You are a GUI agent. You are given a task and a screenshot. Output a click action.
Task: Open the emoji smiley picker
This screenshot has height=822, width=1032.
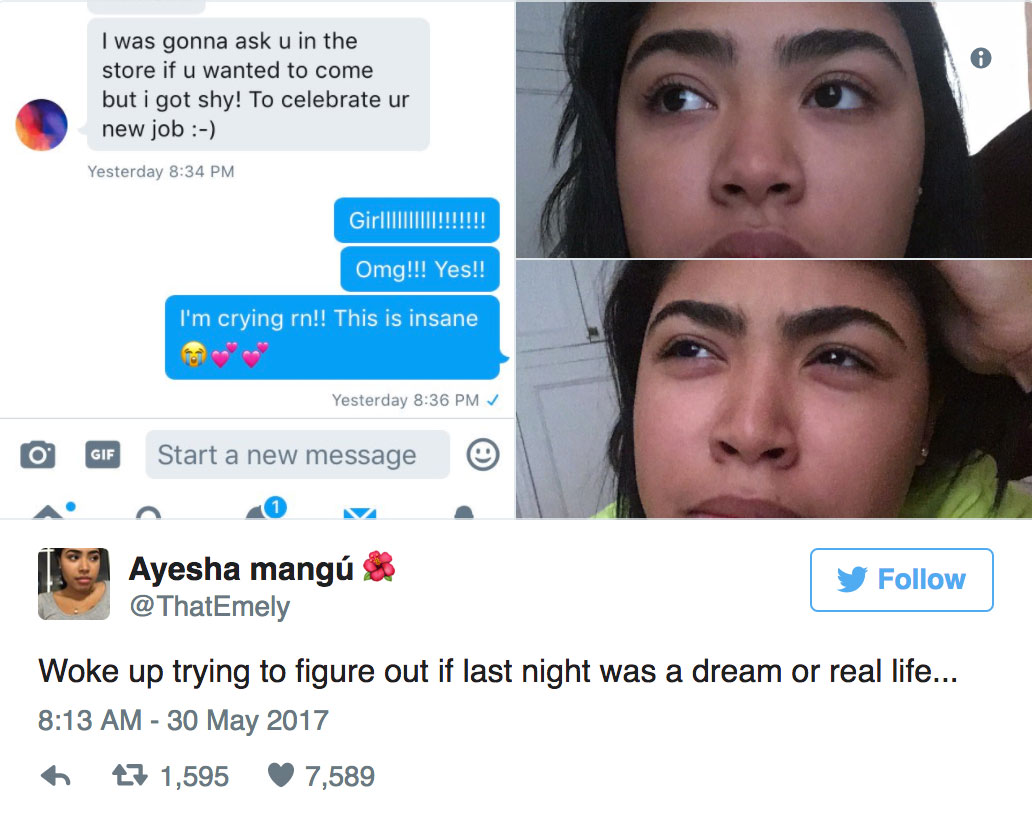[482, 454]
